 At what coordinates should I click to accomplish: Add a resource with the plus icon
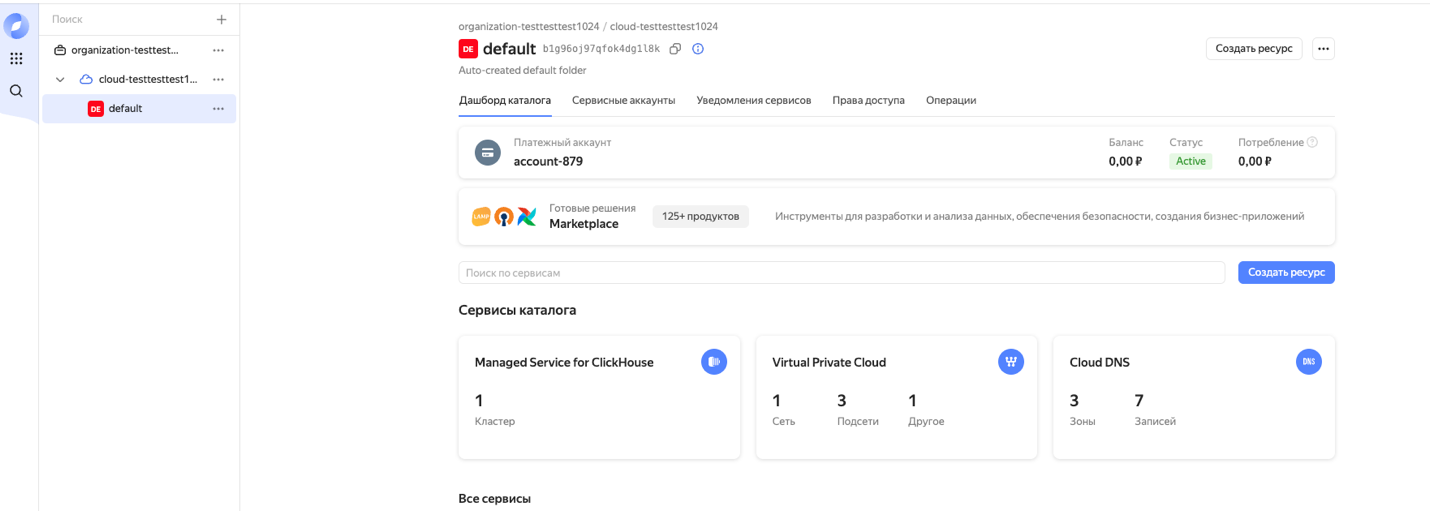coord(221,19)
